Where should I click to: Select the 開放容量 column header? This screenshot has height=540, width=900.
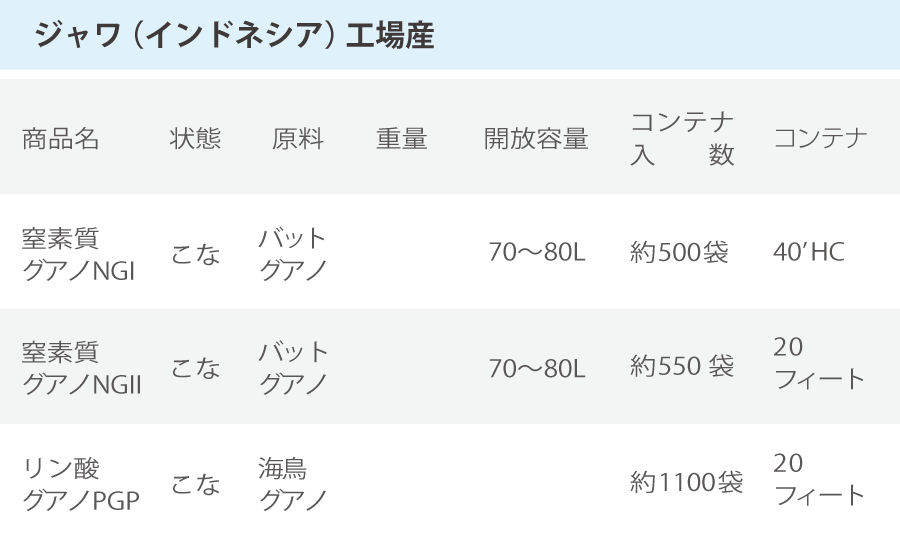536,139
